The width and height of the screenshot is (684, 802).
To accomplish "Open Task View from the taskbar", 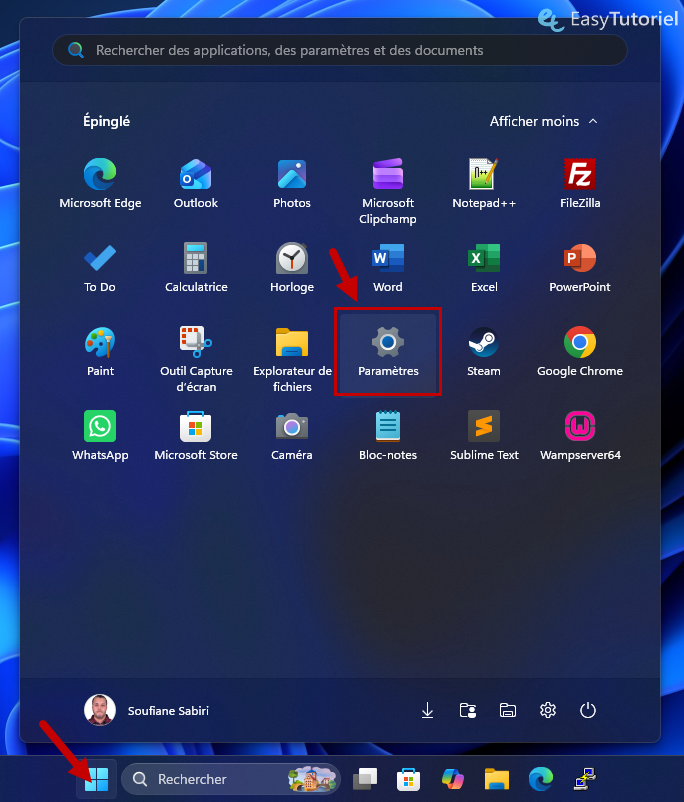I will click(x=365, y=779).
